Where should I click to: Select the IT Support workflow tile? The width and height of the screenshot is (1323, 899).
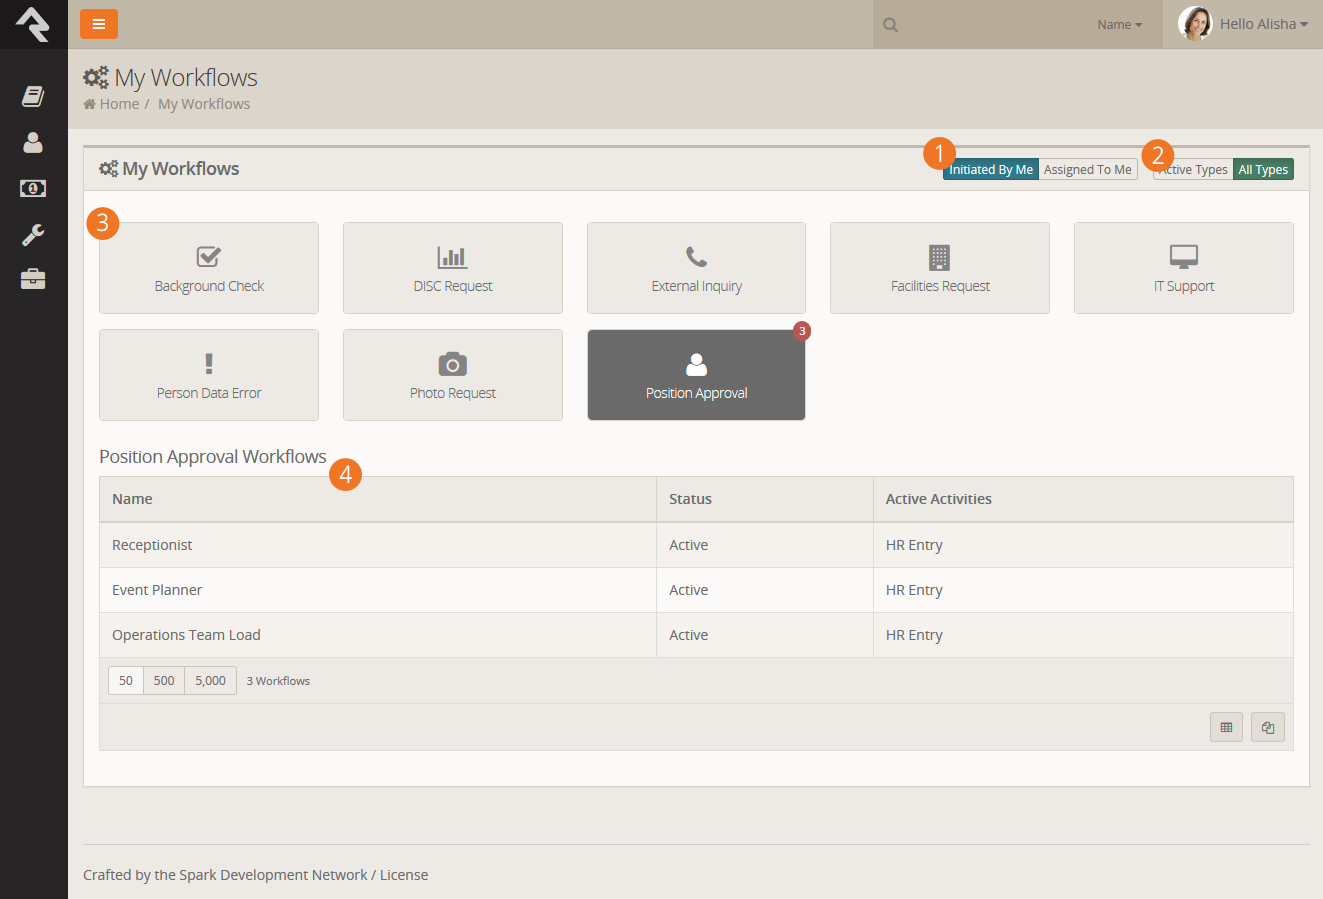1184,268
